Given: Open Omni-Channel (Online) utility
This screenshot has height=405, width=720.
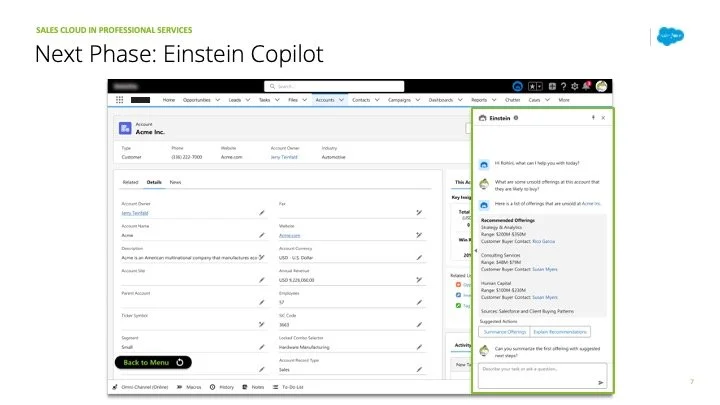Looking at the screenshot, I should click(140, 387).
